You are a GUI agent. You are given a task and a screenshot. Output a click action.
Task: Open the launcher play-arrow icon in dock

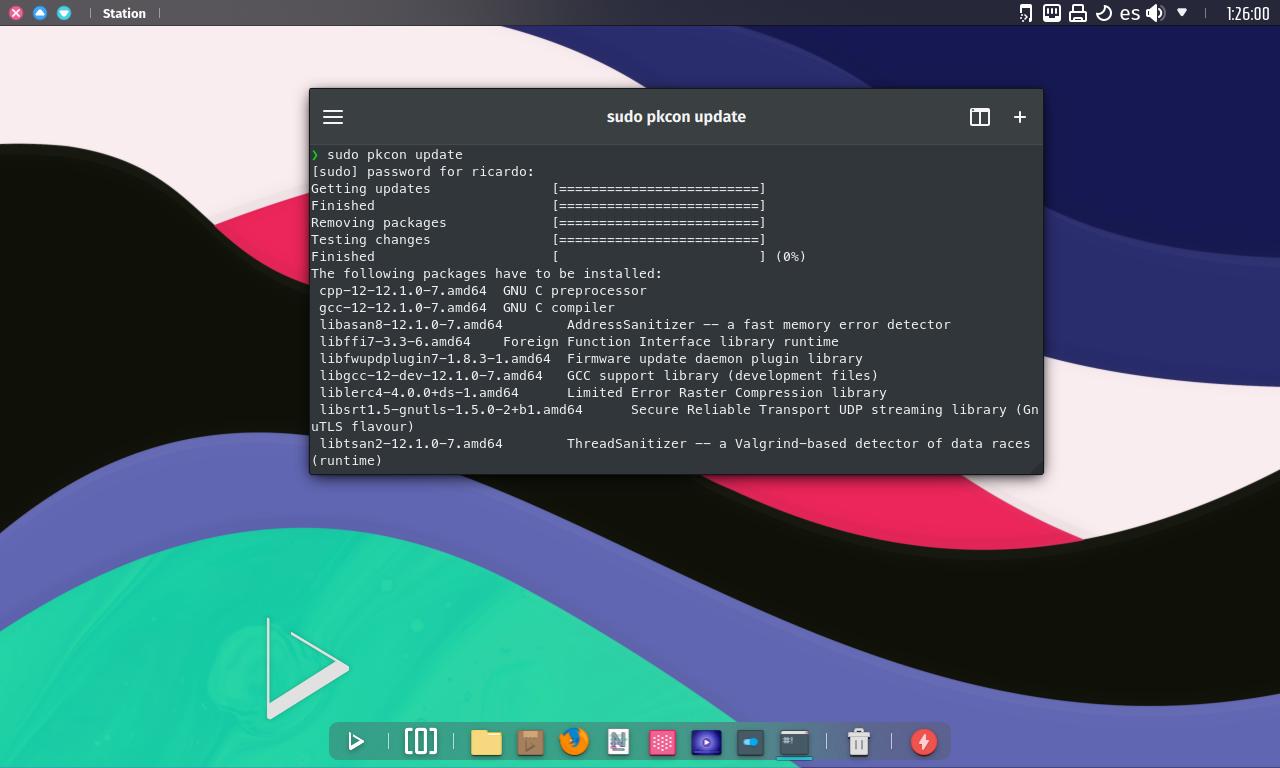[x=355, y=741]
